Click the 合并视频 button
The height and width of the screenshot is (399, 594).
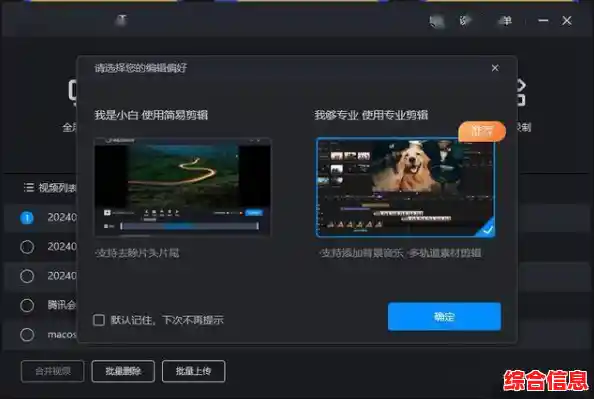[53, 371]
